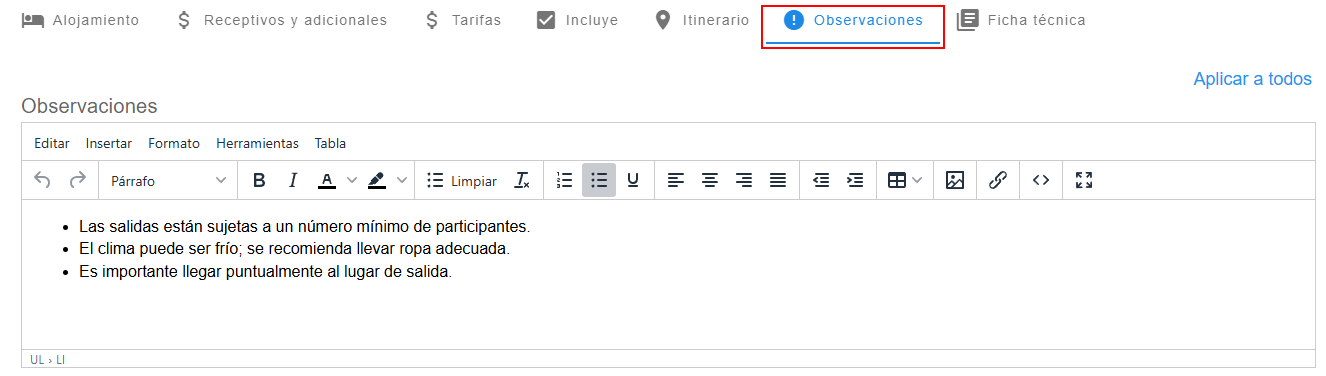This screenshot has height=376, width=1326.
Task: Open the text color dropdown arrow
Action: 351,180
